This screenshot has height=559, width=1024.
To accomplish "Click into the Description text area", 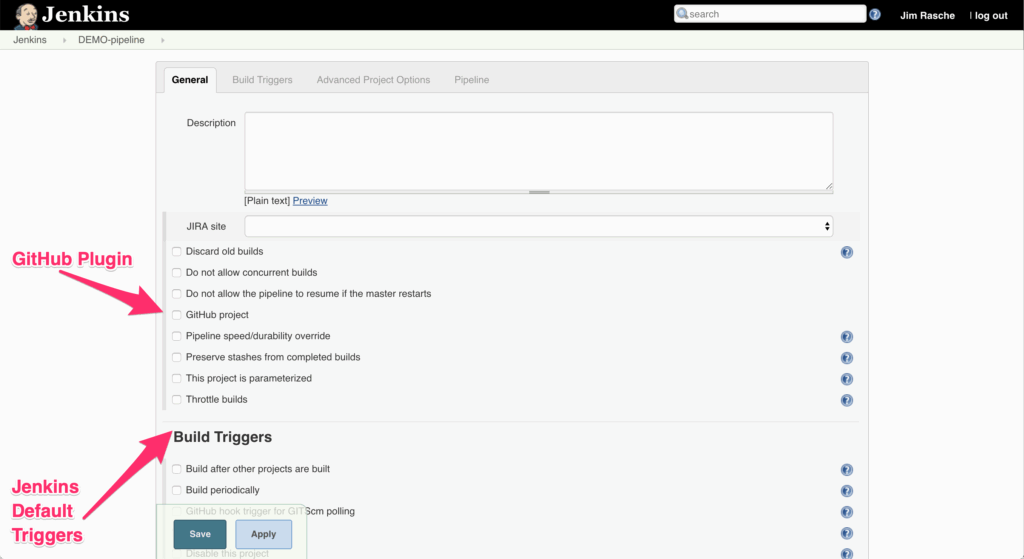I will [539, 151].
